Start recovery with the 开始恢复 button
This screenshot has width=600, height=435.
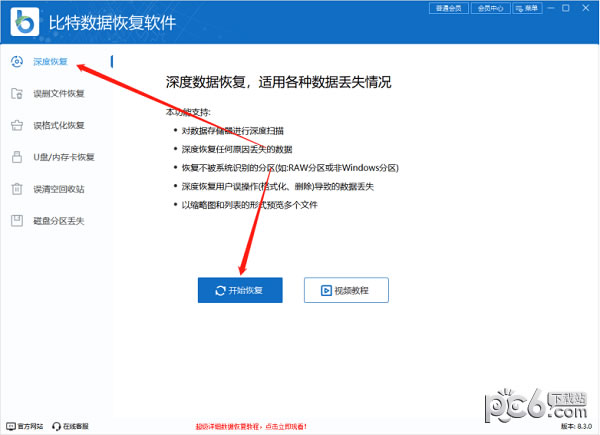(240, 290)
